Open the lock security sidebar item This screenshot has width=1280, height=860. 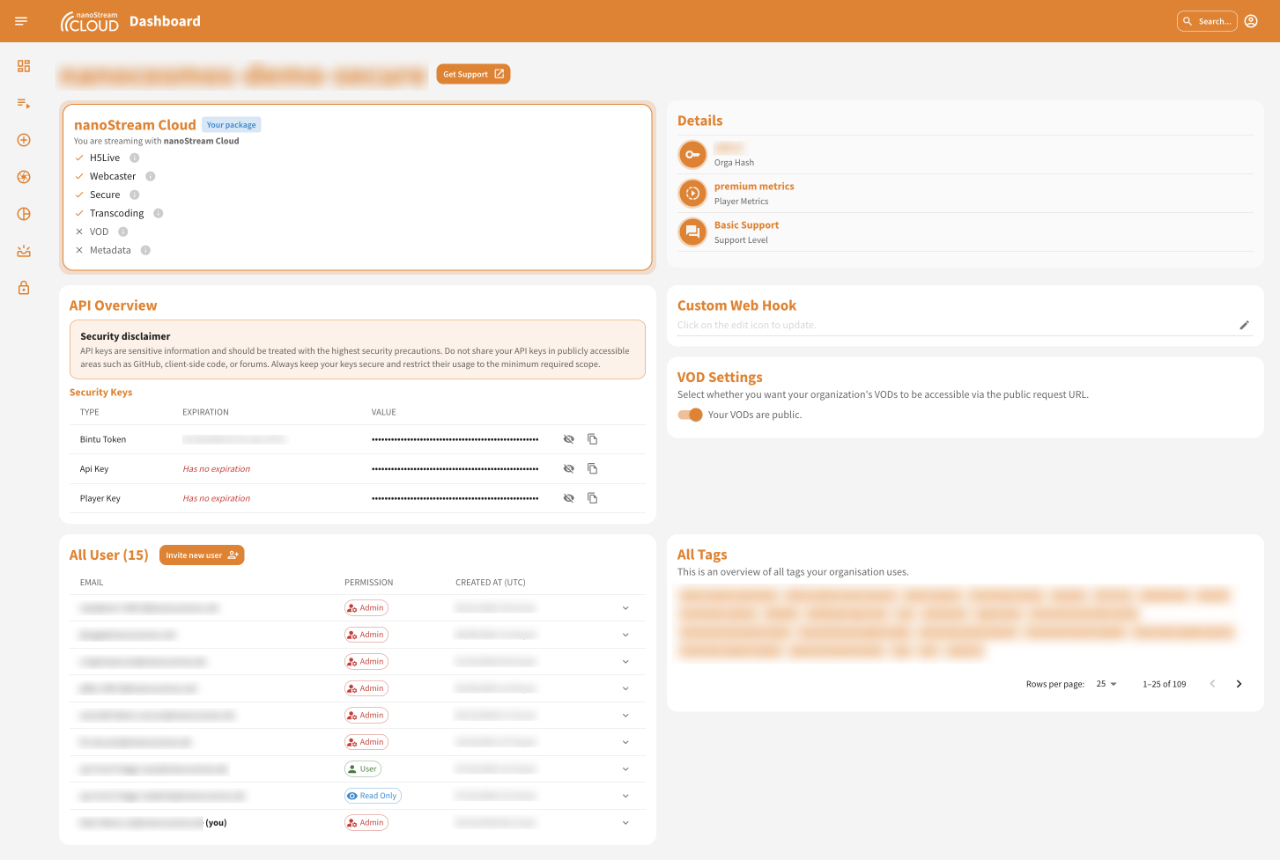click(x=24, y=288)
